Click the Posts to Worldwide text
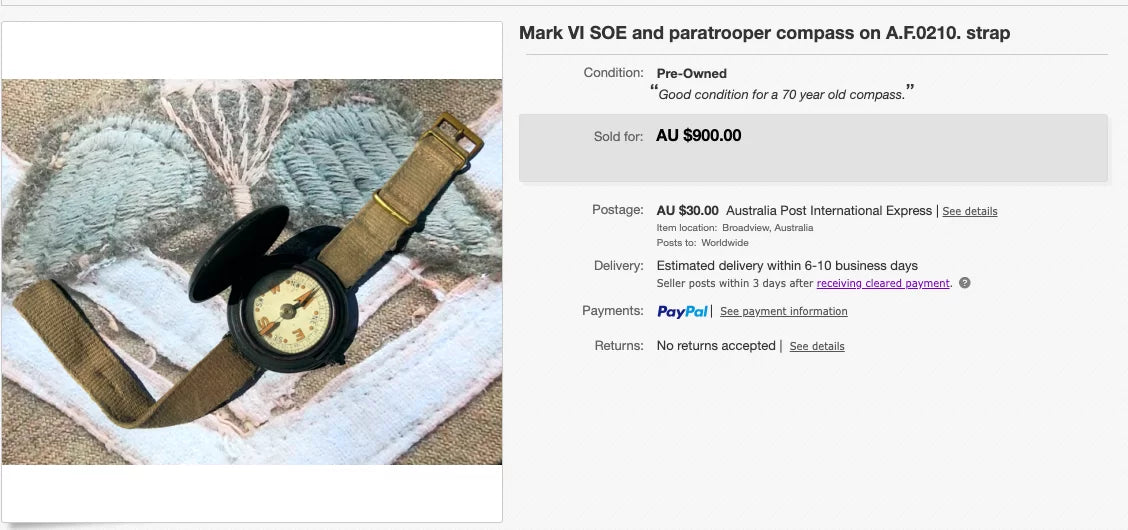 click(702, 243)
